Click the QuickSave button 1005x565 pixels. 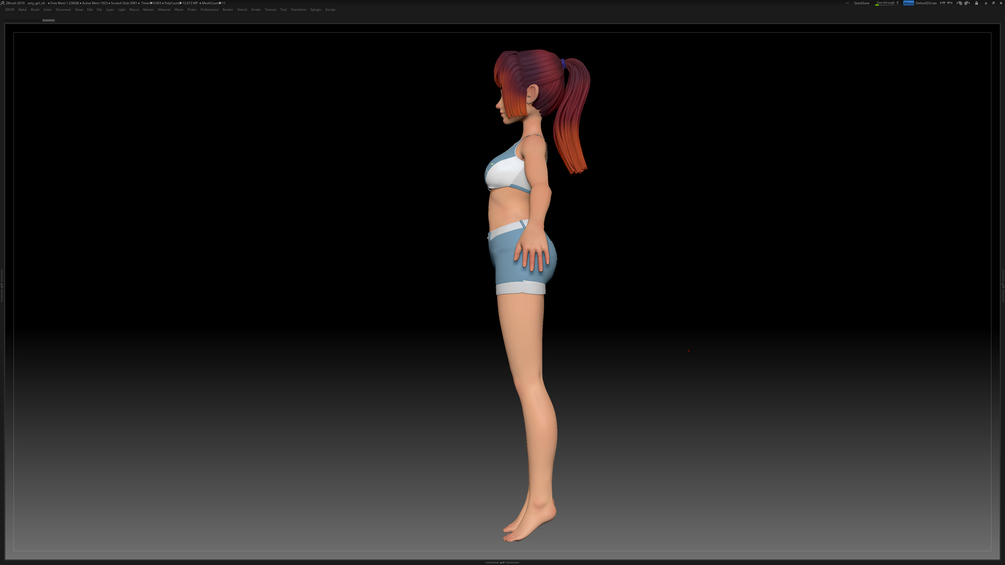[x=862, y=3]
